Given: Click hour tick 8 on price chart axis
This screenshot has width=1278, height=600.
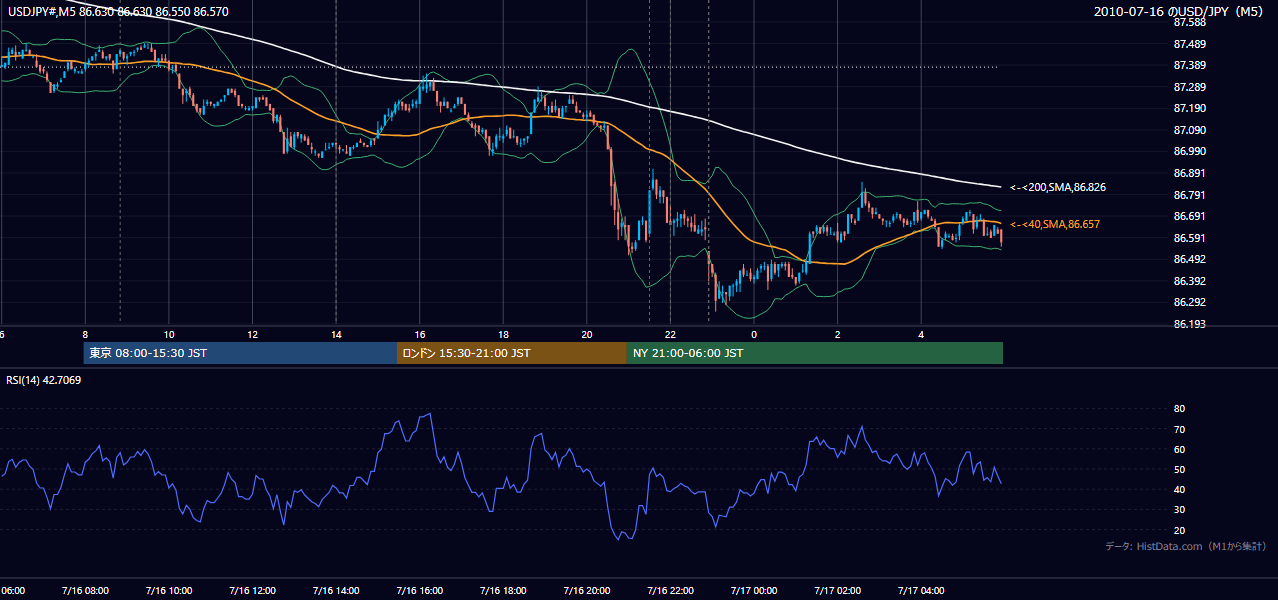Looking at the screenshot, I should (x=85, y=334).
